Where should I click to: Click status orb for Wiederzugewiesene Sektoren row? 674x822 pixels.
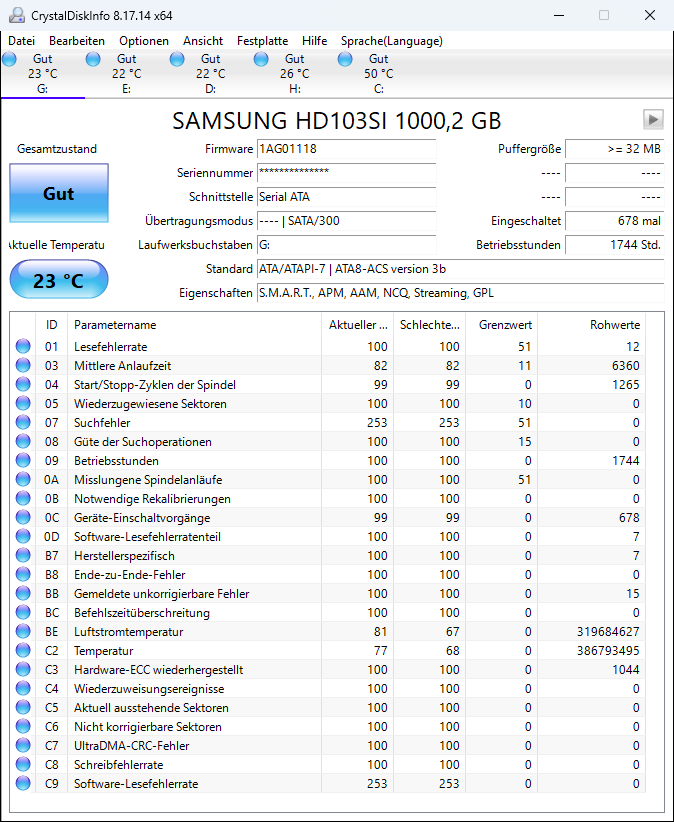click(23, 404)
